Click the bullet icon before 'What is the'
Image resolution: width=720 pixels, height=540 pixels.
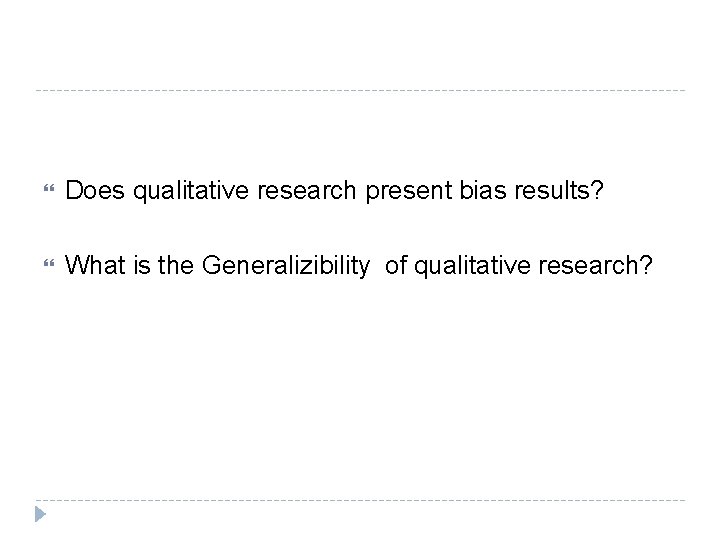click(41, 265)
